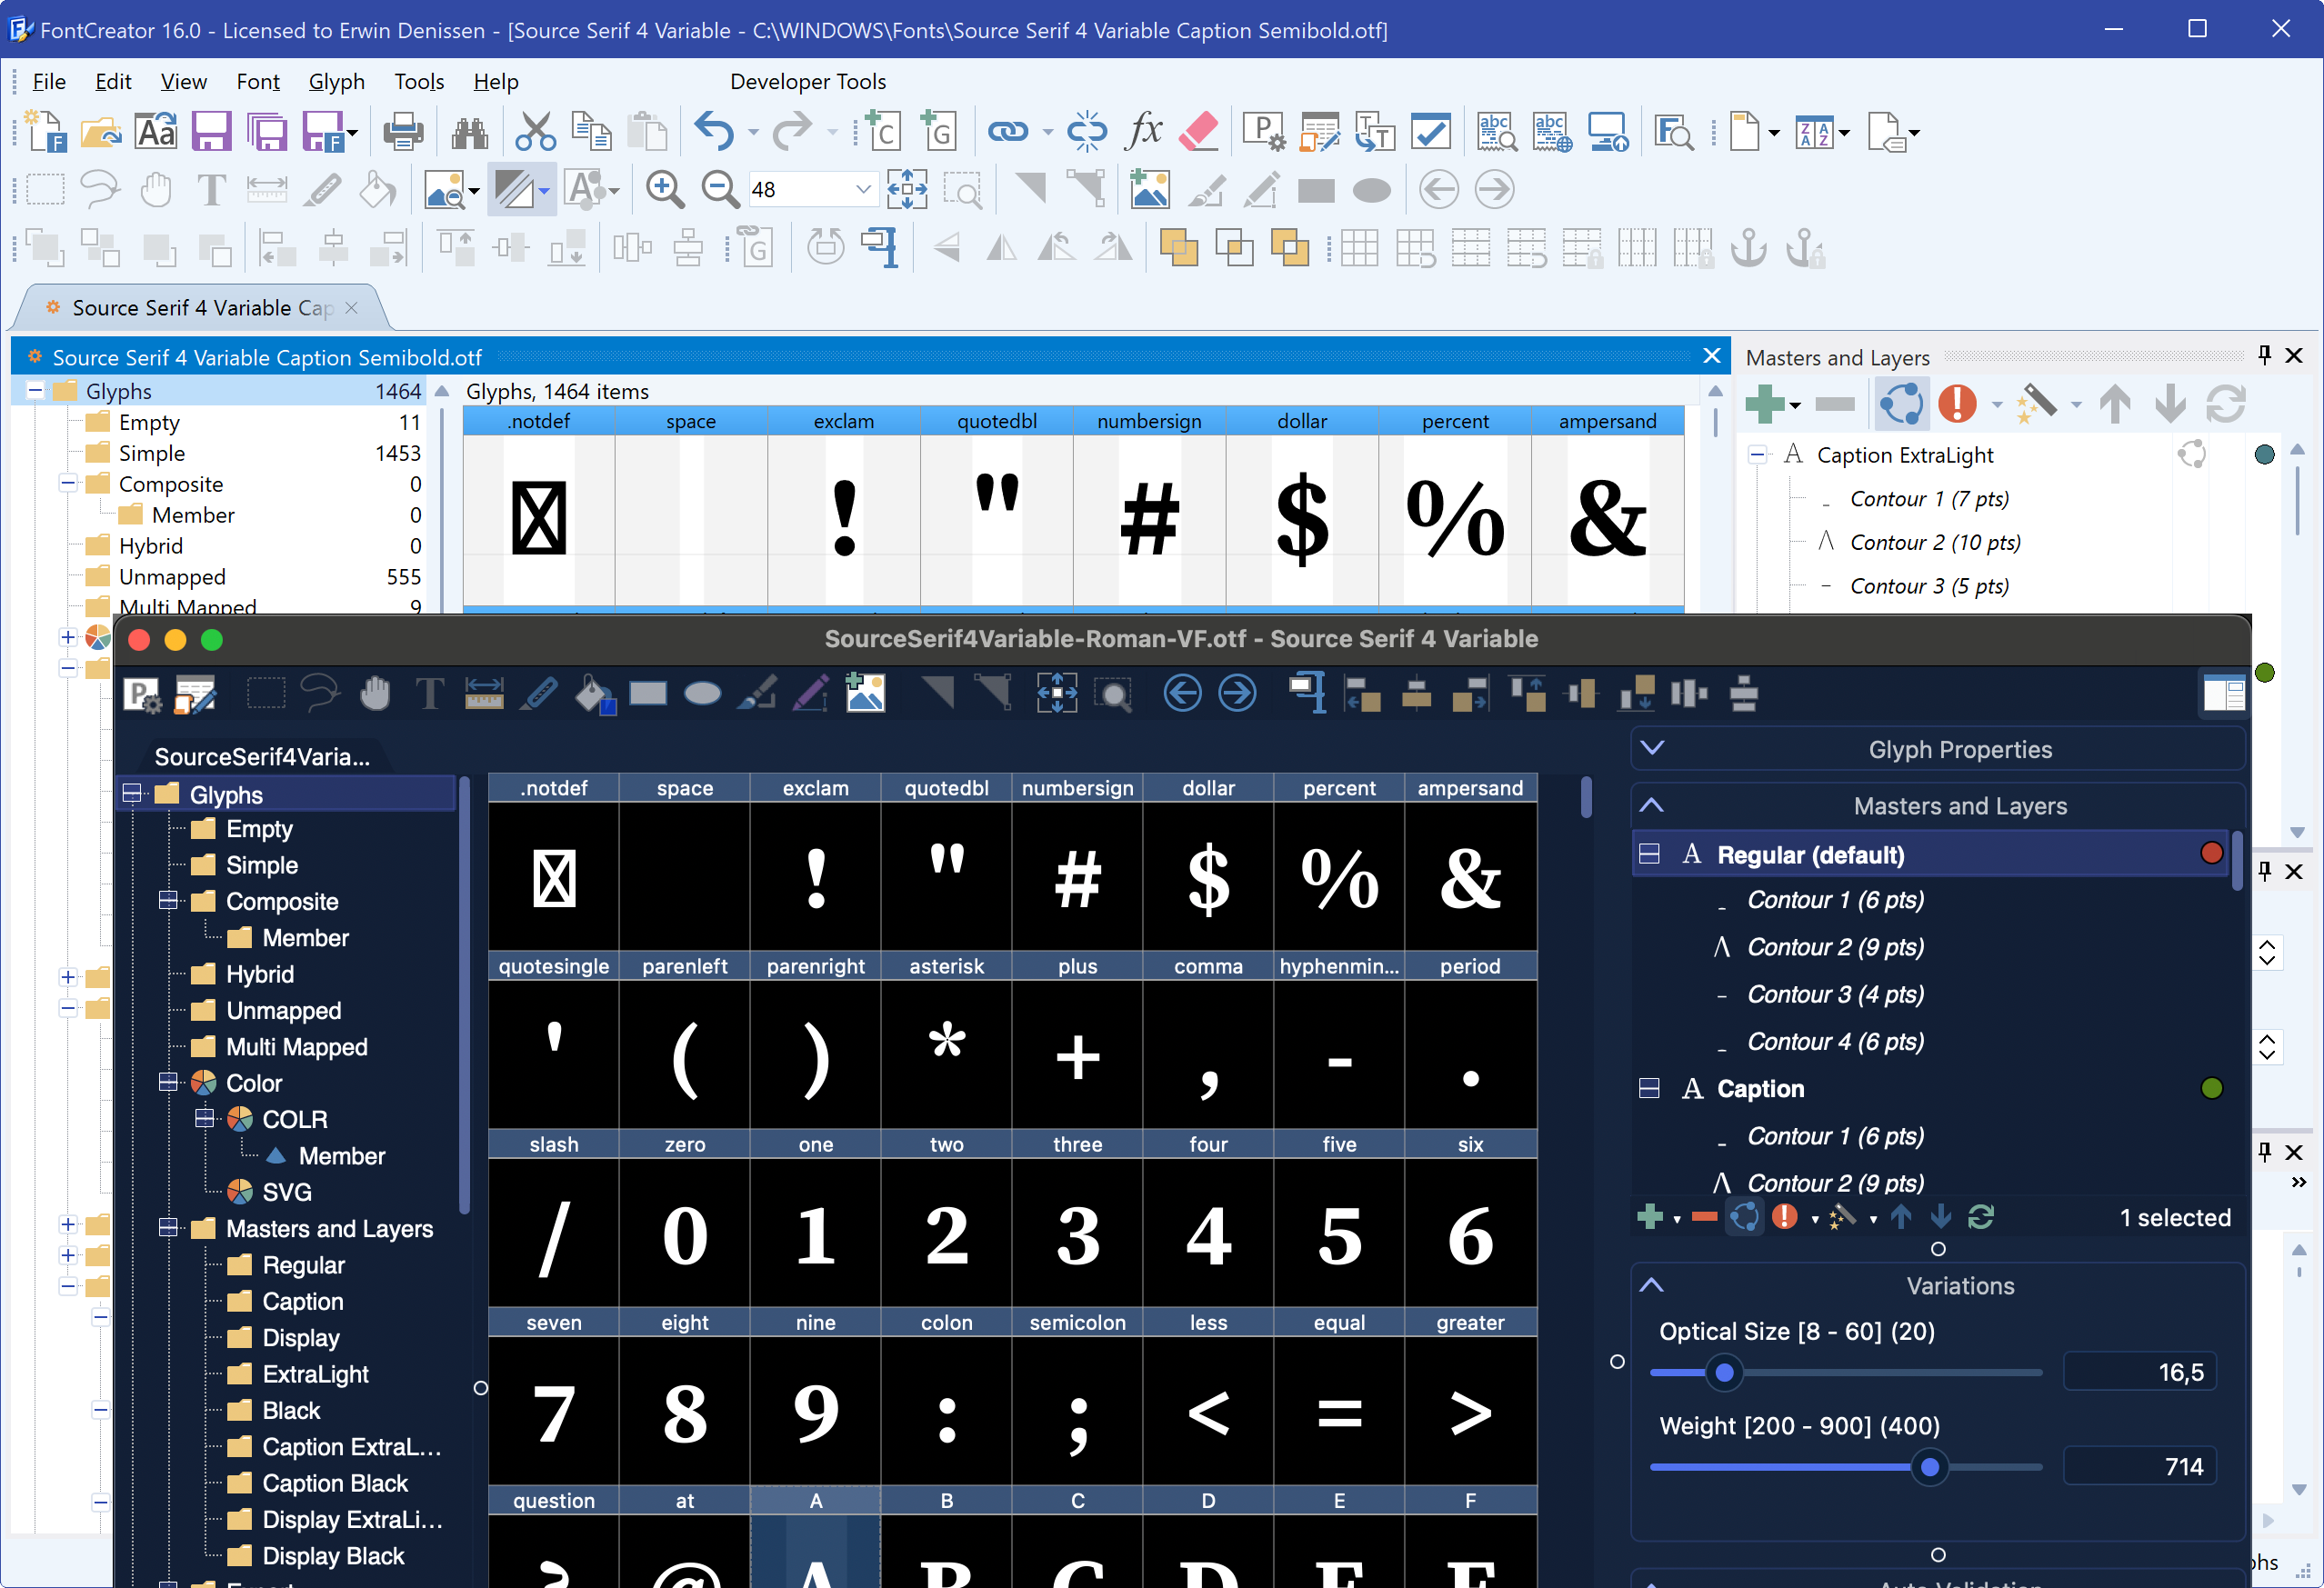Toggle the blue interpolation icon in Windows panel toolbar
2324x1588 pixels.
click(x=1901, y=404)
